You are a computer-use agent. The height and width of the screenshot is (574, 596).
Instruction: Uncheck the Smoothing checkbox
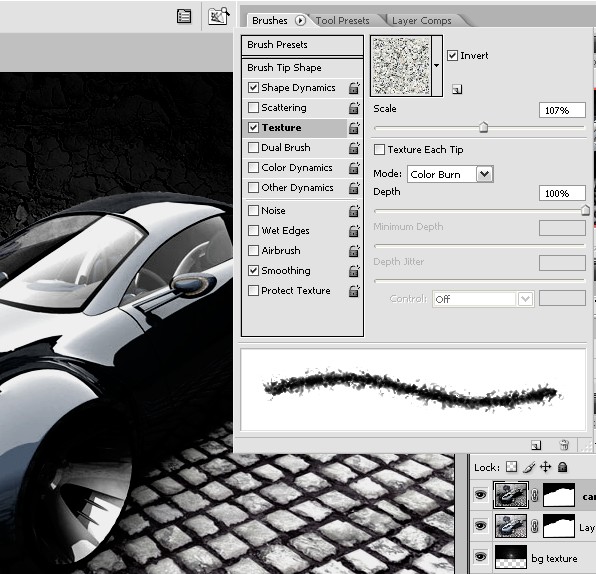254,270
